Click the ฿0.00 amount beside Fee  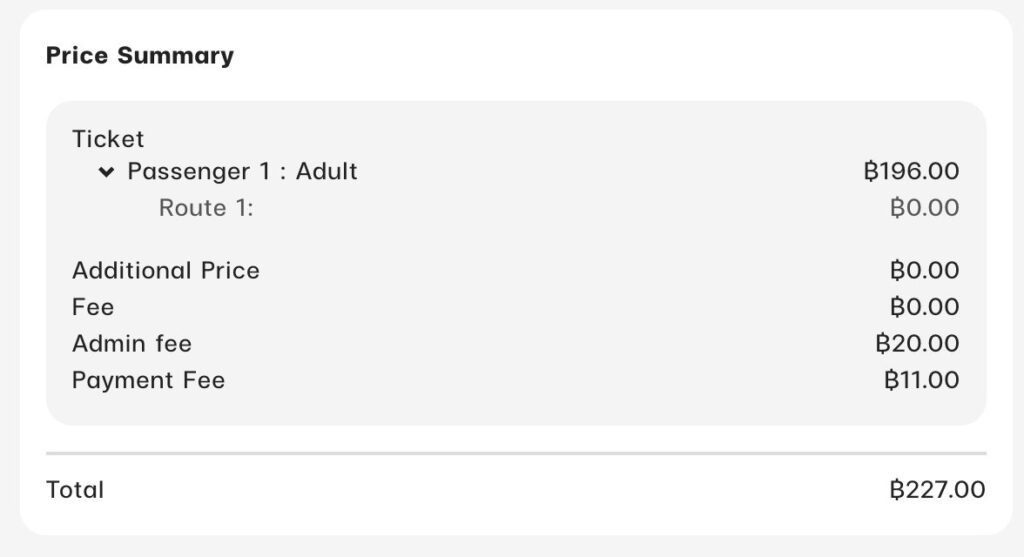click(924, 307)
